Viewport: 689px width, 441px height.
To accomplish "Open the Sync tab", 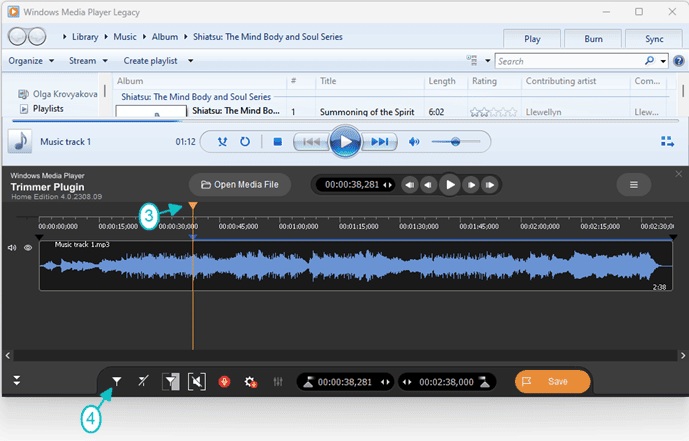I will pyautogui.click(x=654, y=39).
